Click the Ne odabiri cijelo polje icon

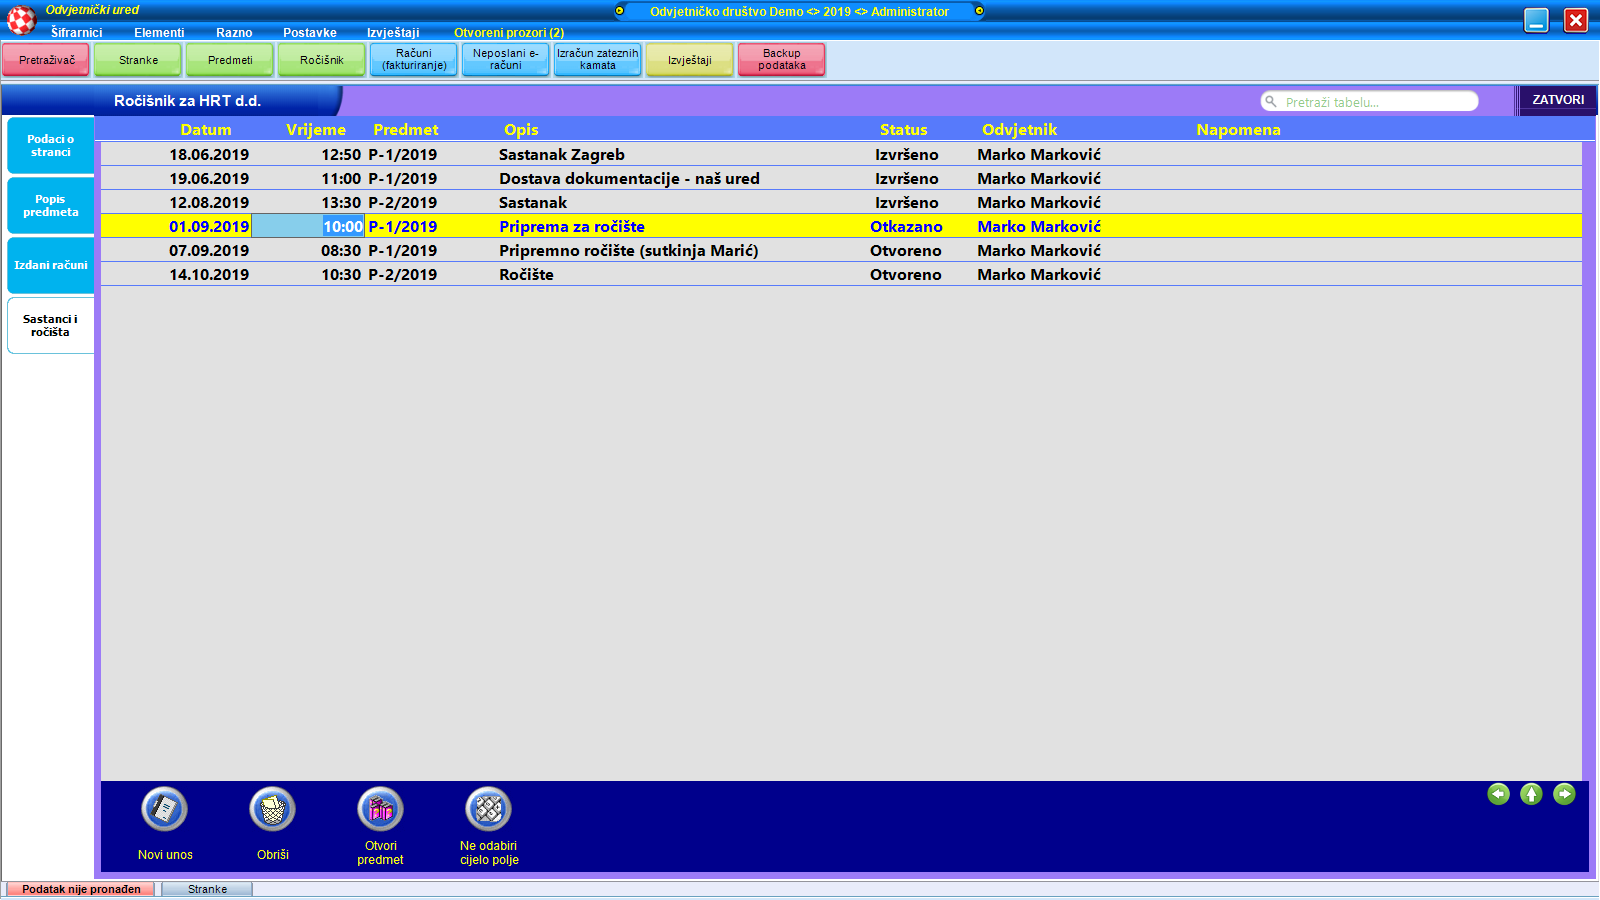(489, 809)
